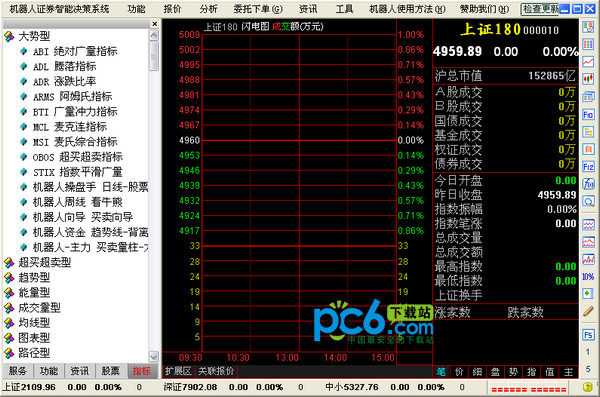Open the 赞助我们(H) menu item
Viewport: 600px width, 397px height.
(485, 9)
